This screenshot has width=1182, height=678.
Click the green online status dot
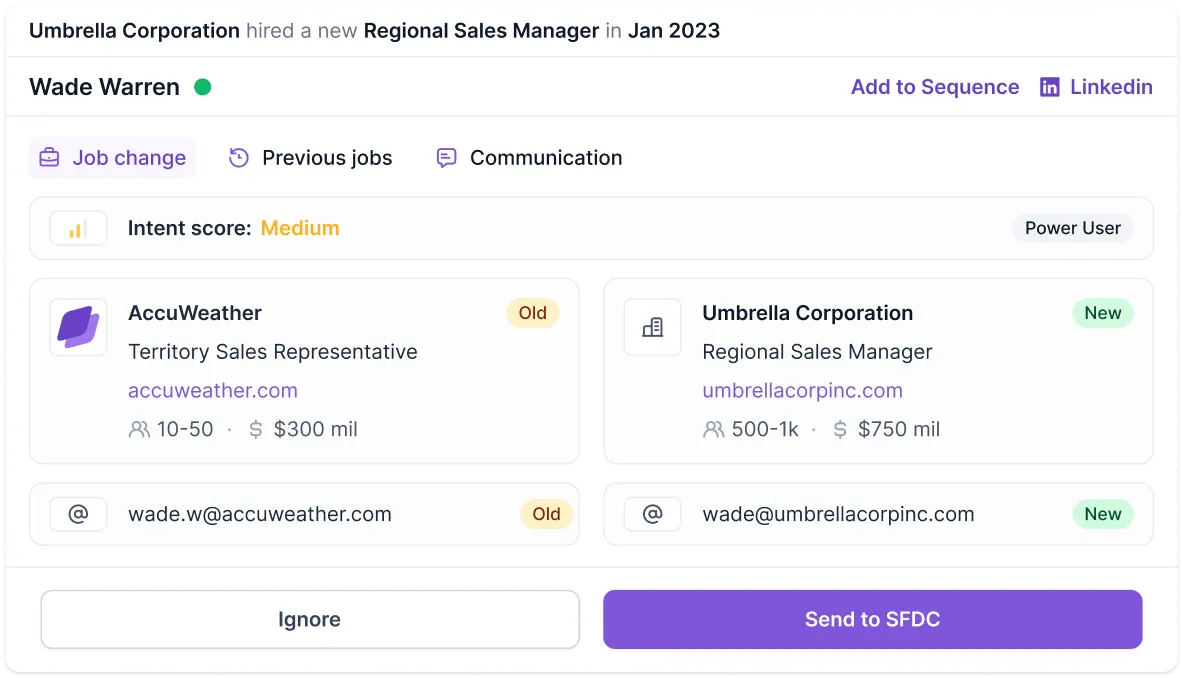[203, 87]
